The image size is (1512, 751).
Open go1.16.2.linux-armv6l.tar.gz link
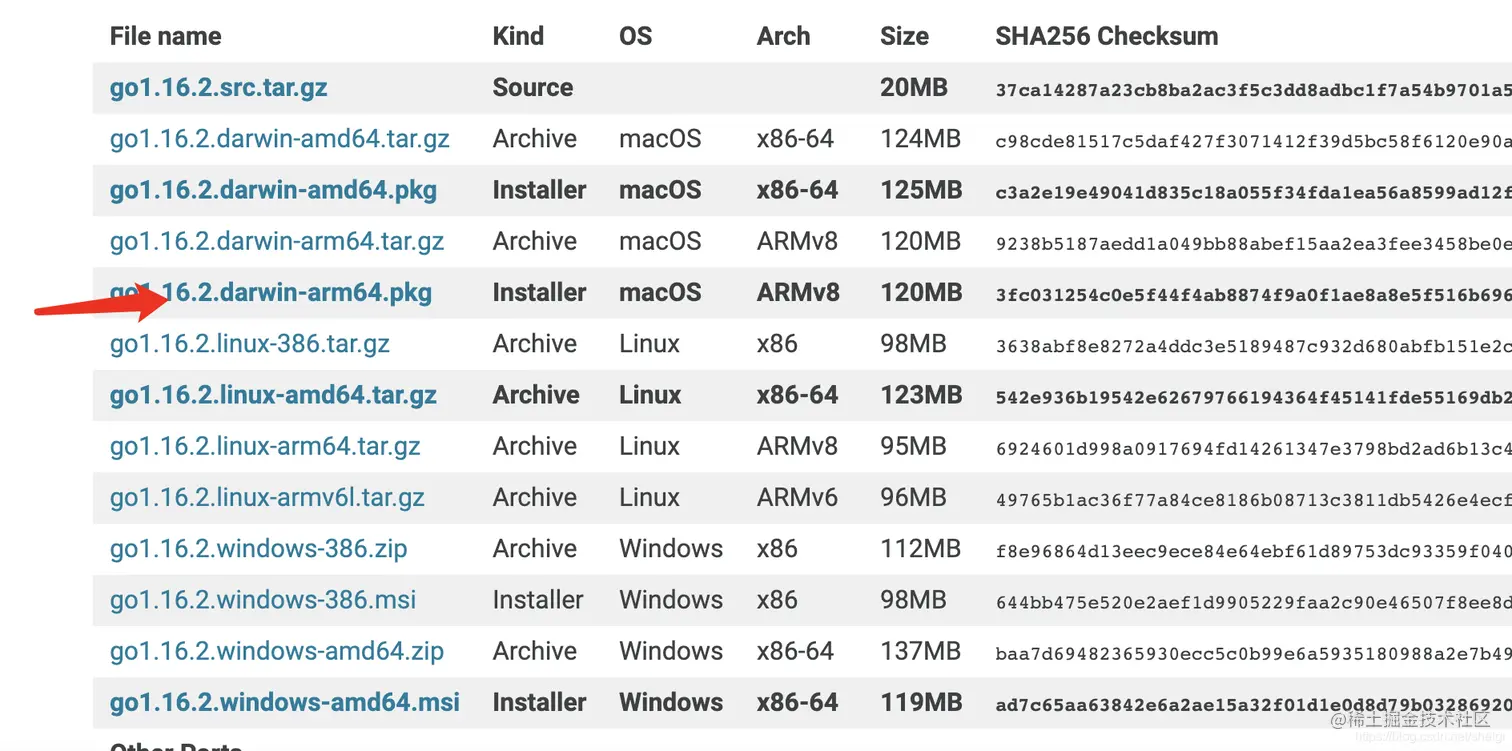tap(267, 497)
